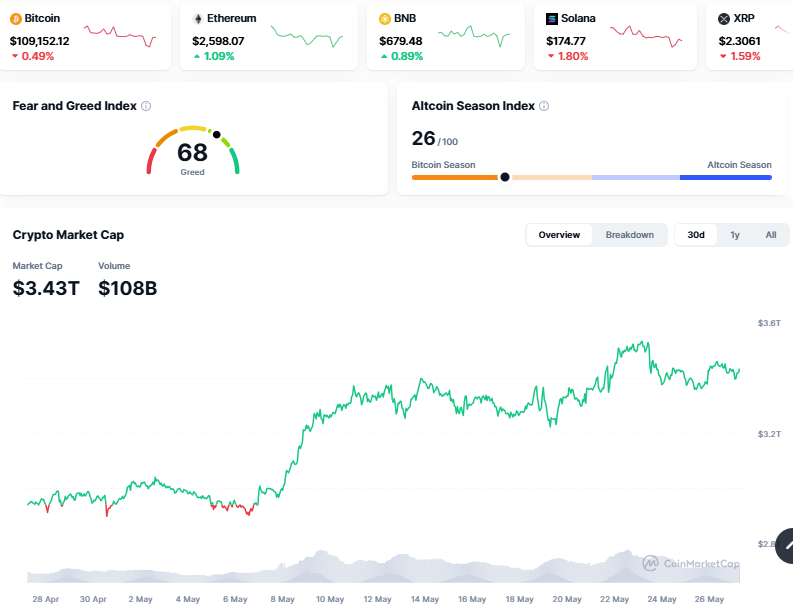
Task: Click the $3.2T axis label
Action: (769, 434)
